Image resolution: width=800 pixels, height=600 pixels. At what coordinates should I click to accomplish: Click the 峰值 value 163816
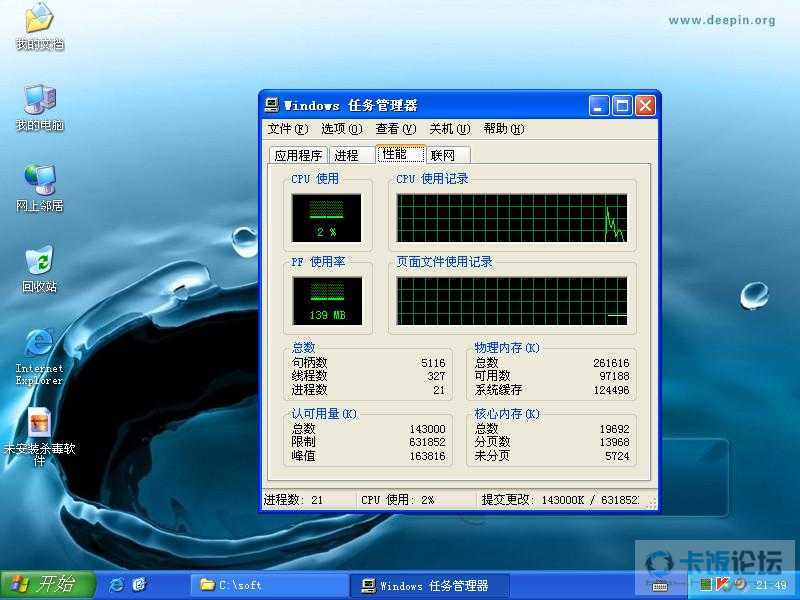click(x=428, y=456)
